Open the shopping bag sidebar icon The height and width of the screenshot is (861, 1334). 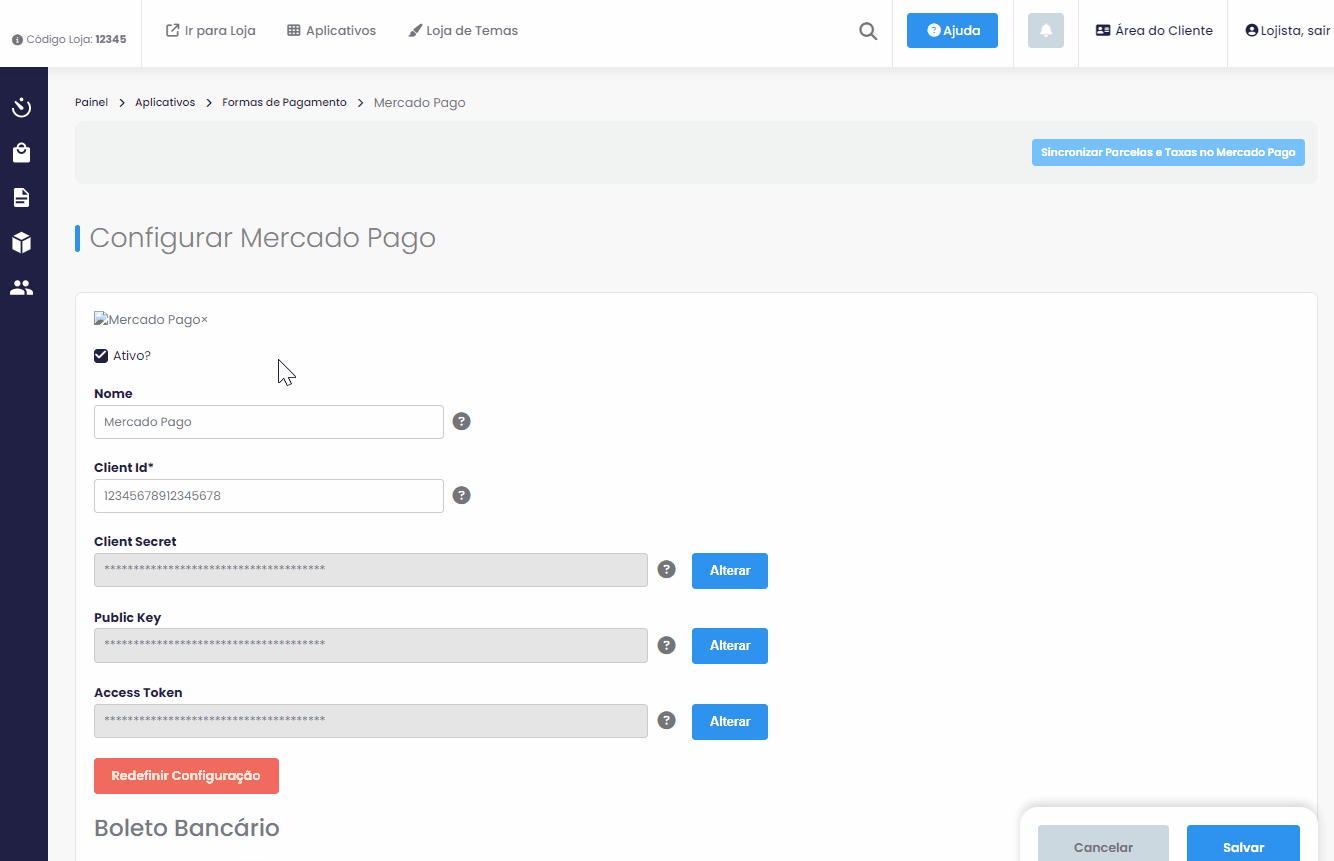(x=21, y=152)
